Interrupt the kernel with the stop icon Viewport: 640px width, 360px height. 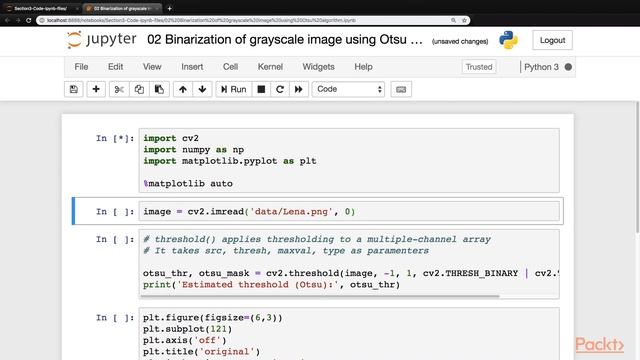click(x=261, y=89)
